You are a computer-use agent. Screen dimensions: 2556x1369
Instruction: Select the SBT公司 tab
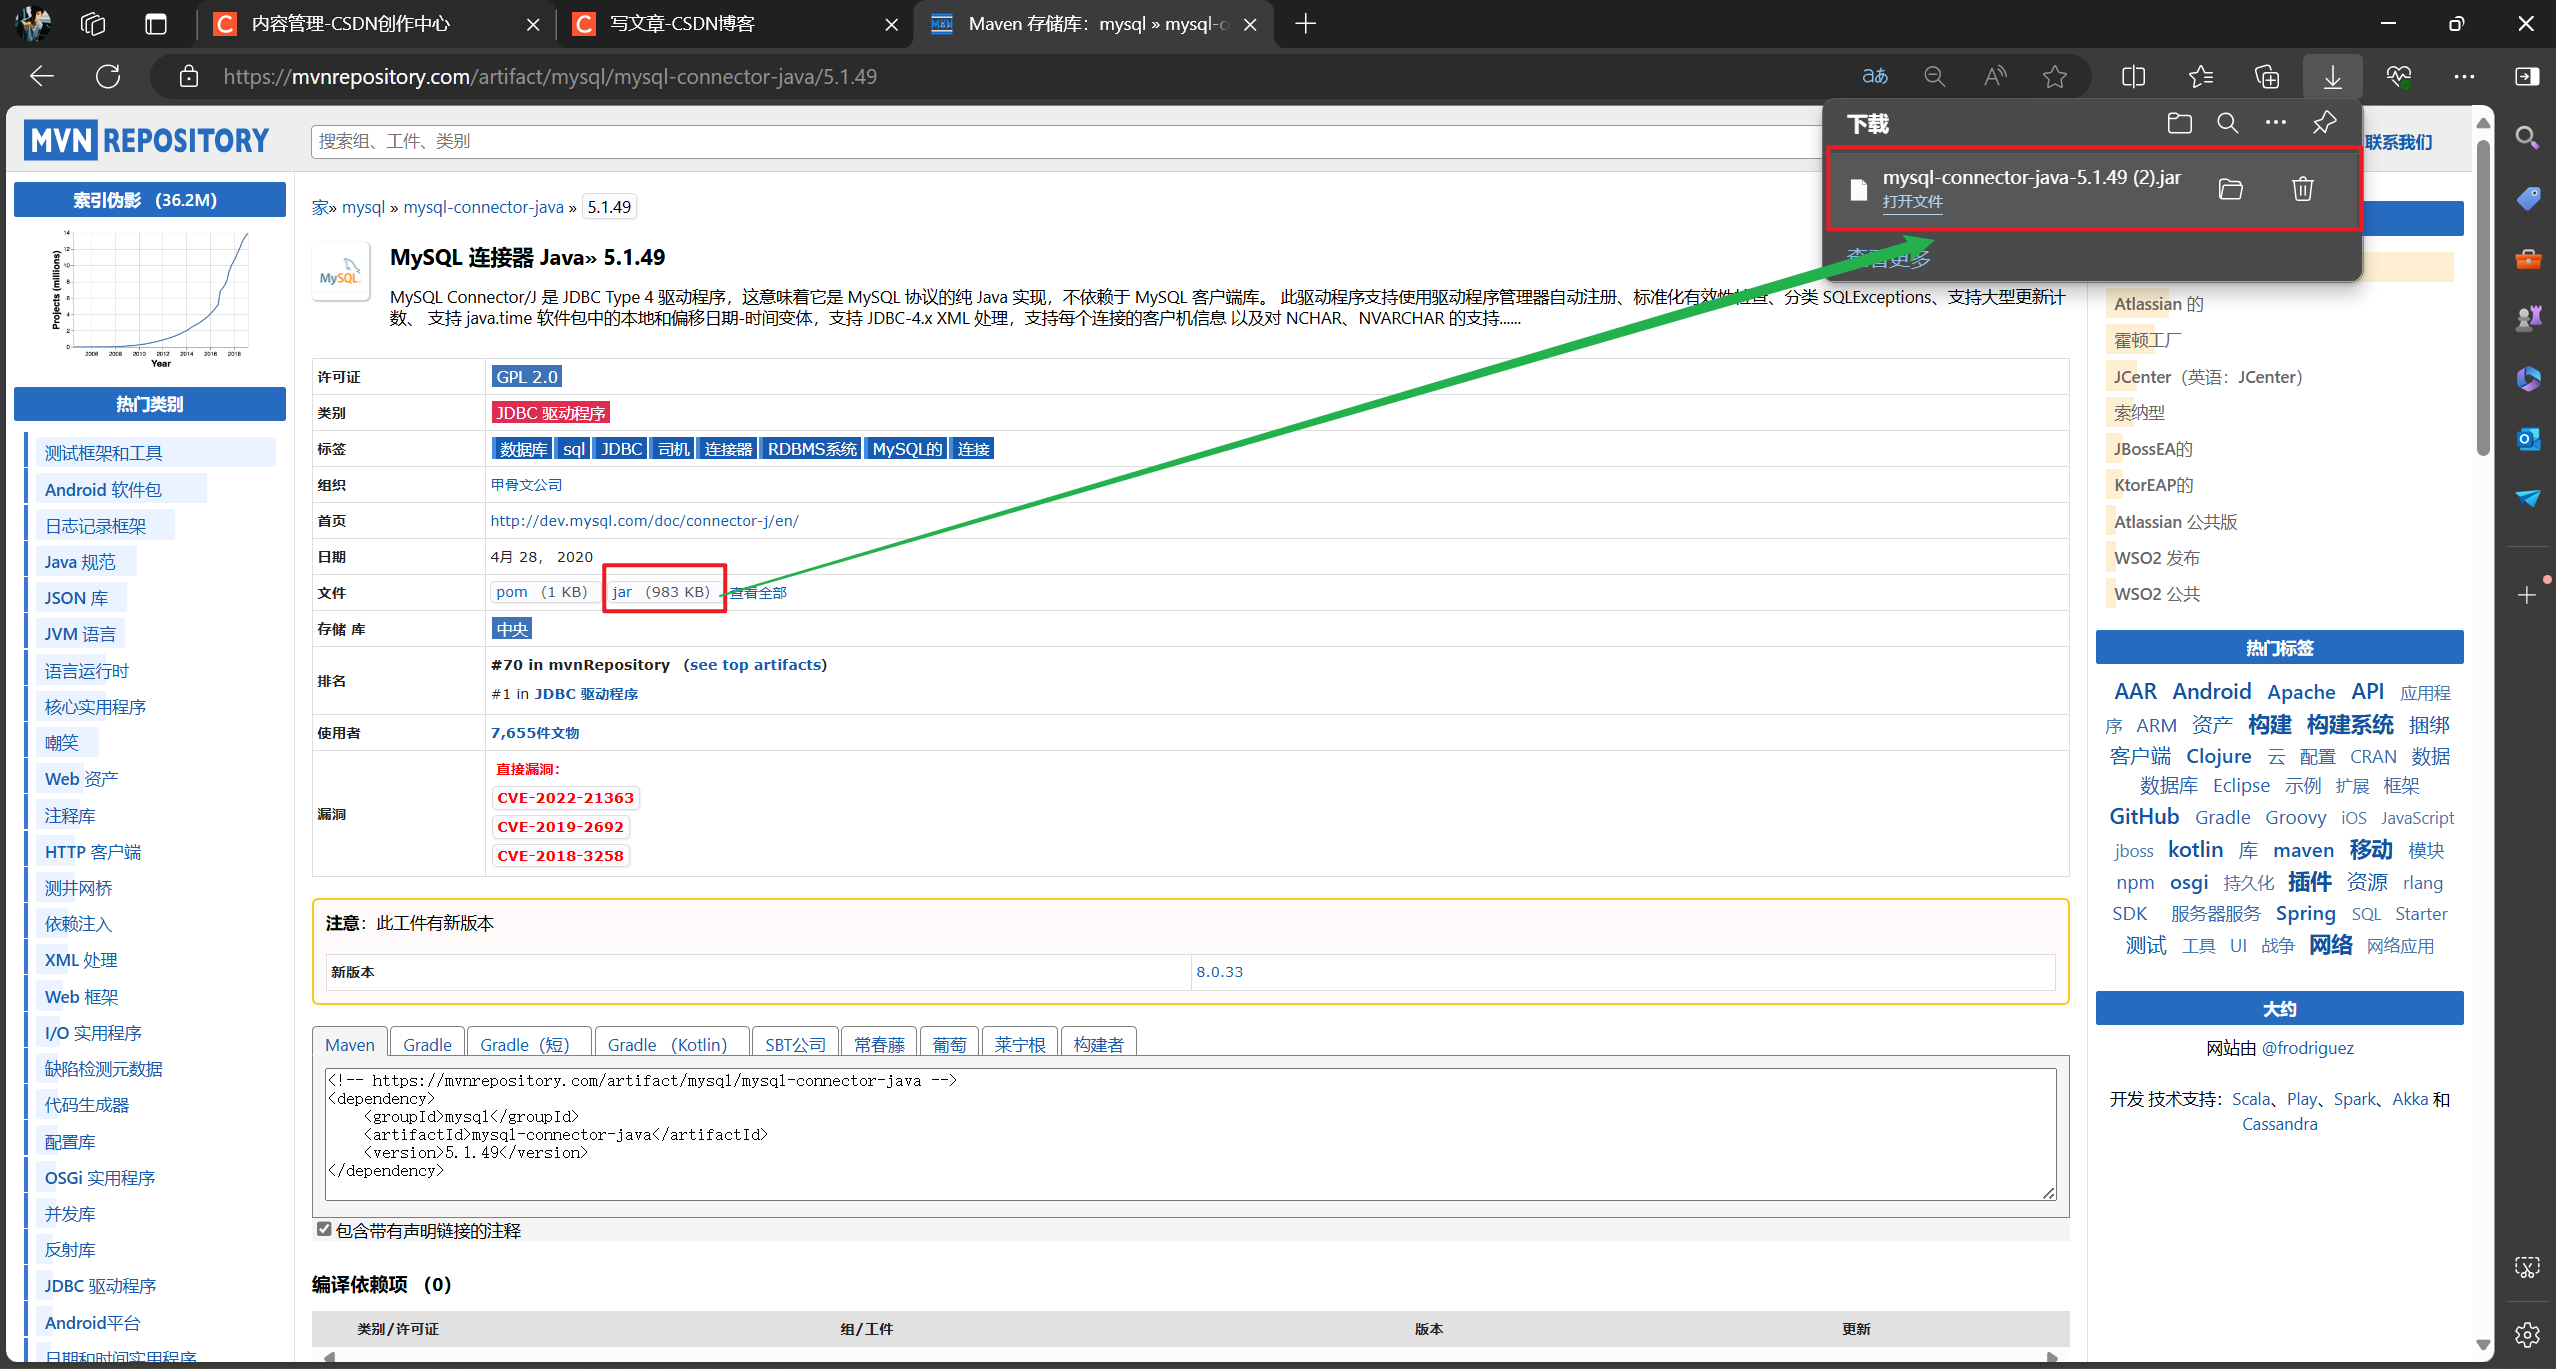pos(796,1044)
